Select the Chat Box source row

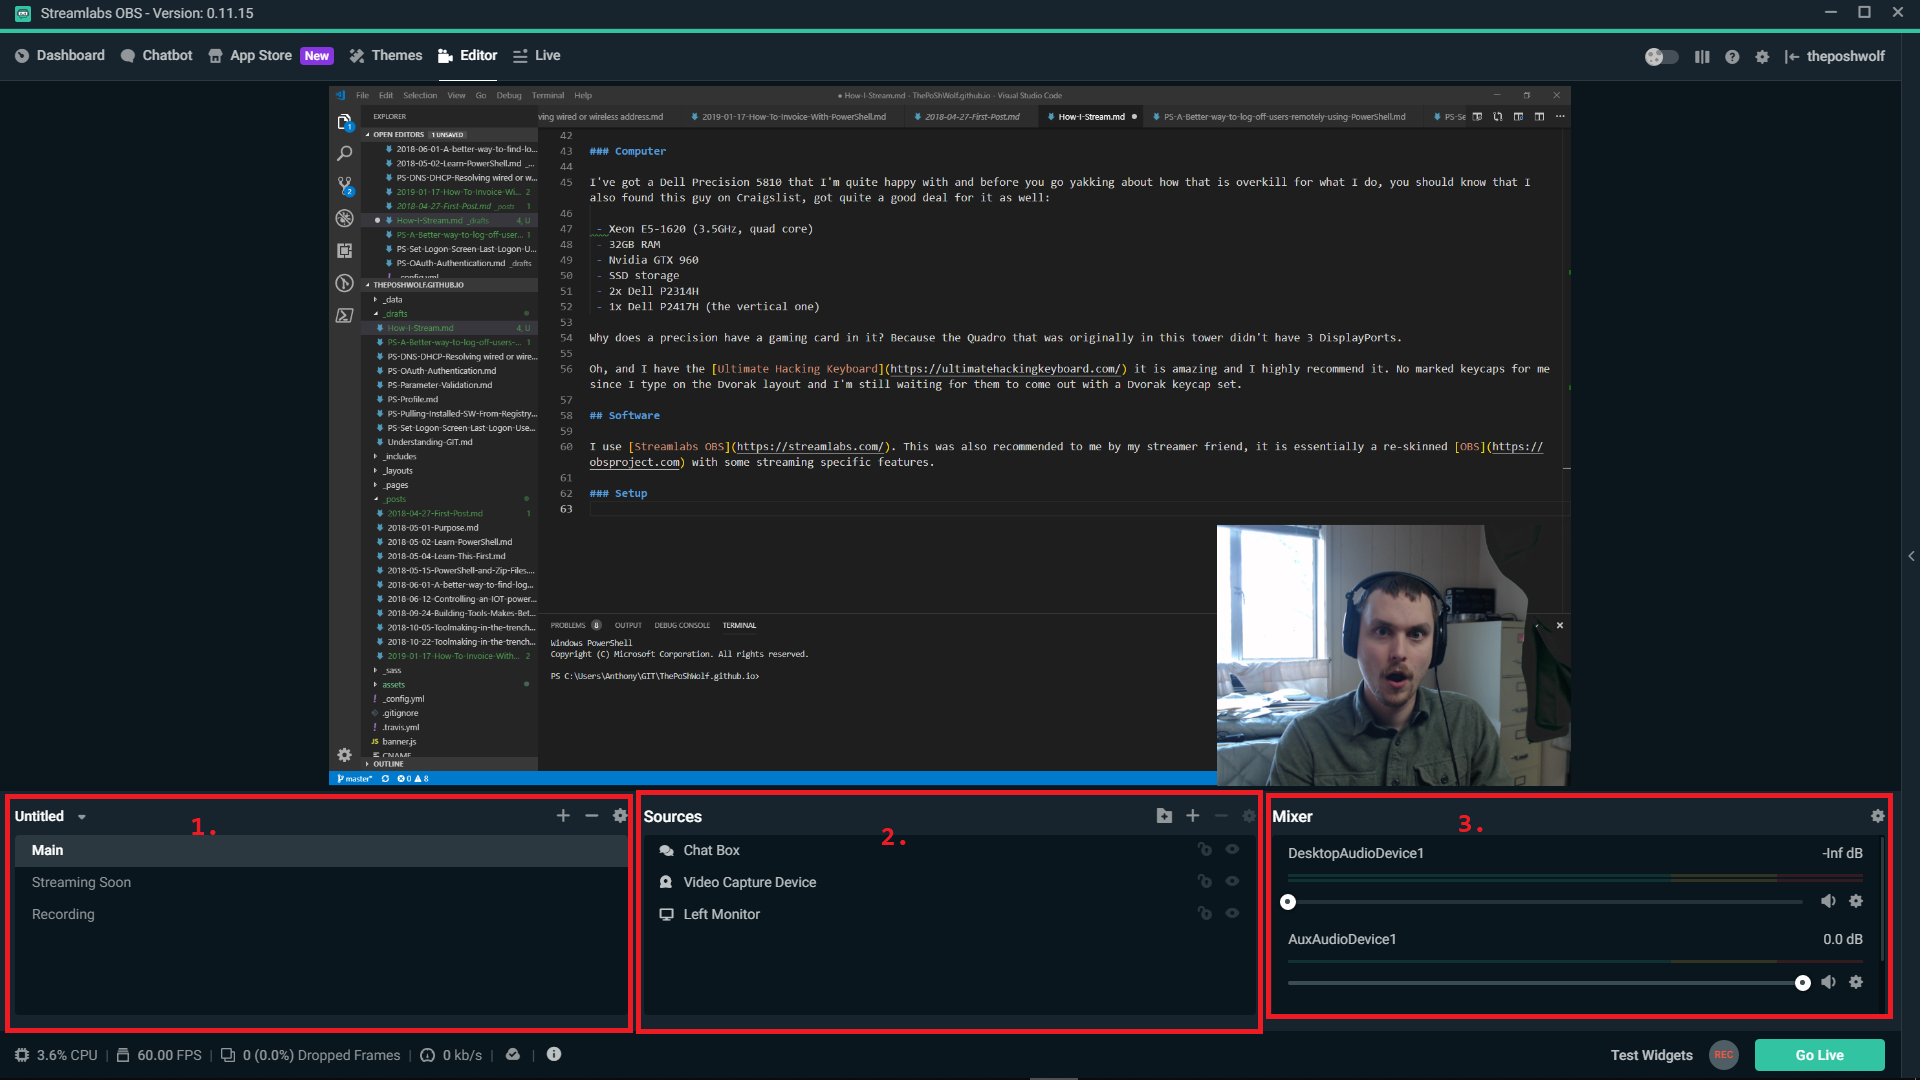[948, 850]
